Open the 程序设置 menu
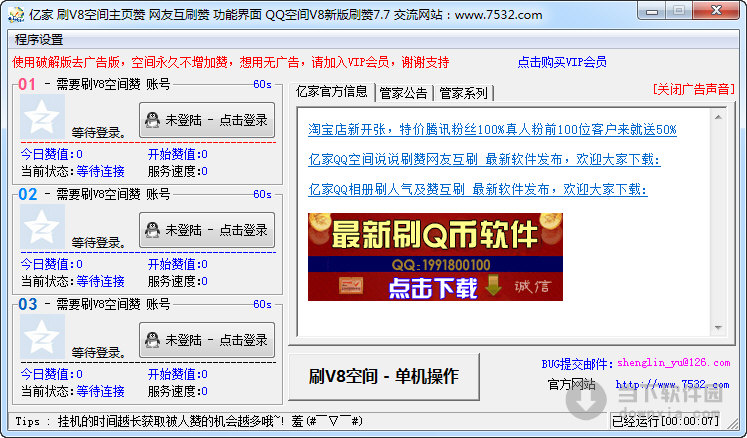747x438 pixels. [39, 40]
